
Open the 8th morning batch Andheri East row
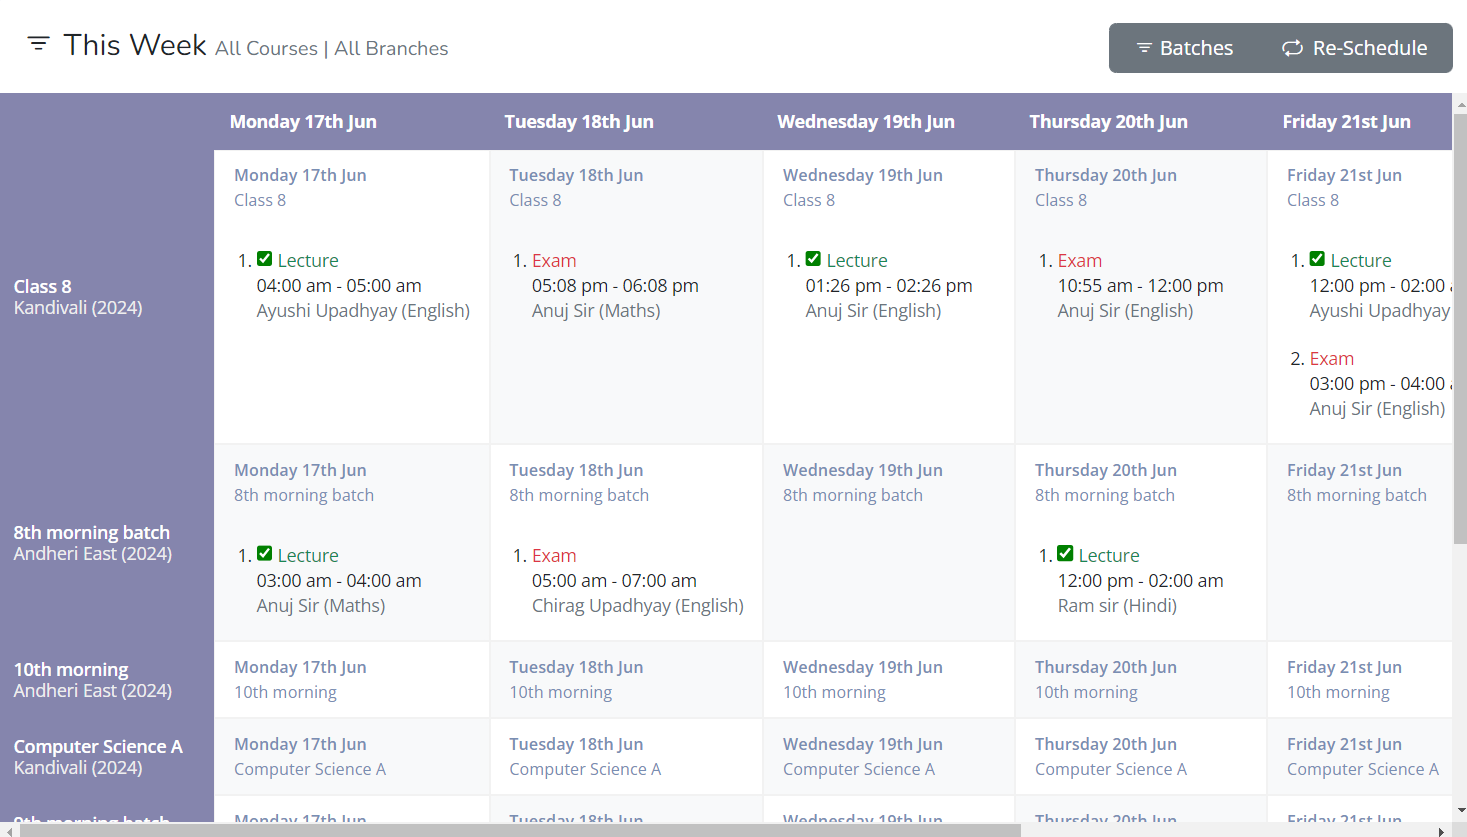(x=107, y=543)
